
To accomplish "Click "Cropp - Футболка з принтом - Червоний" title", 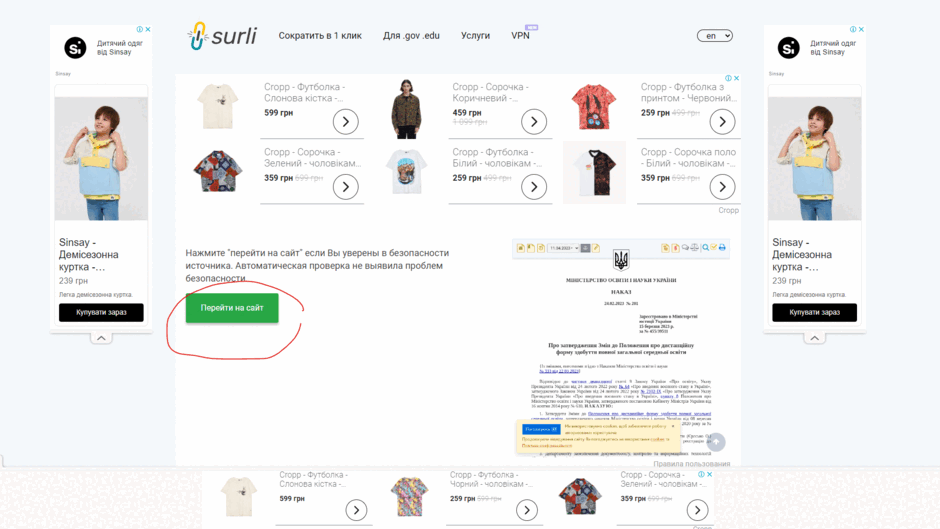I will point(688,92).
